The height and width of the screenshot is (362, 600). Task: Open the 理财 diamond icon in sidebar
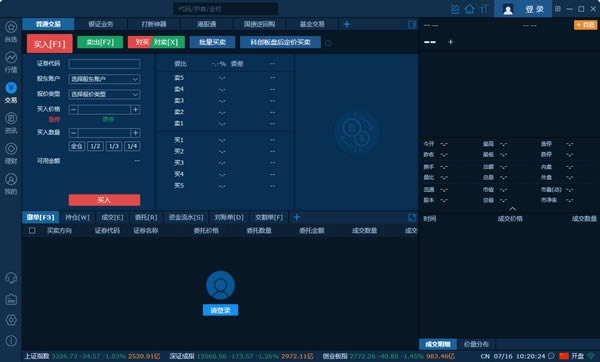pyautogui.click(x=11, y=148)
